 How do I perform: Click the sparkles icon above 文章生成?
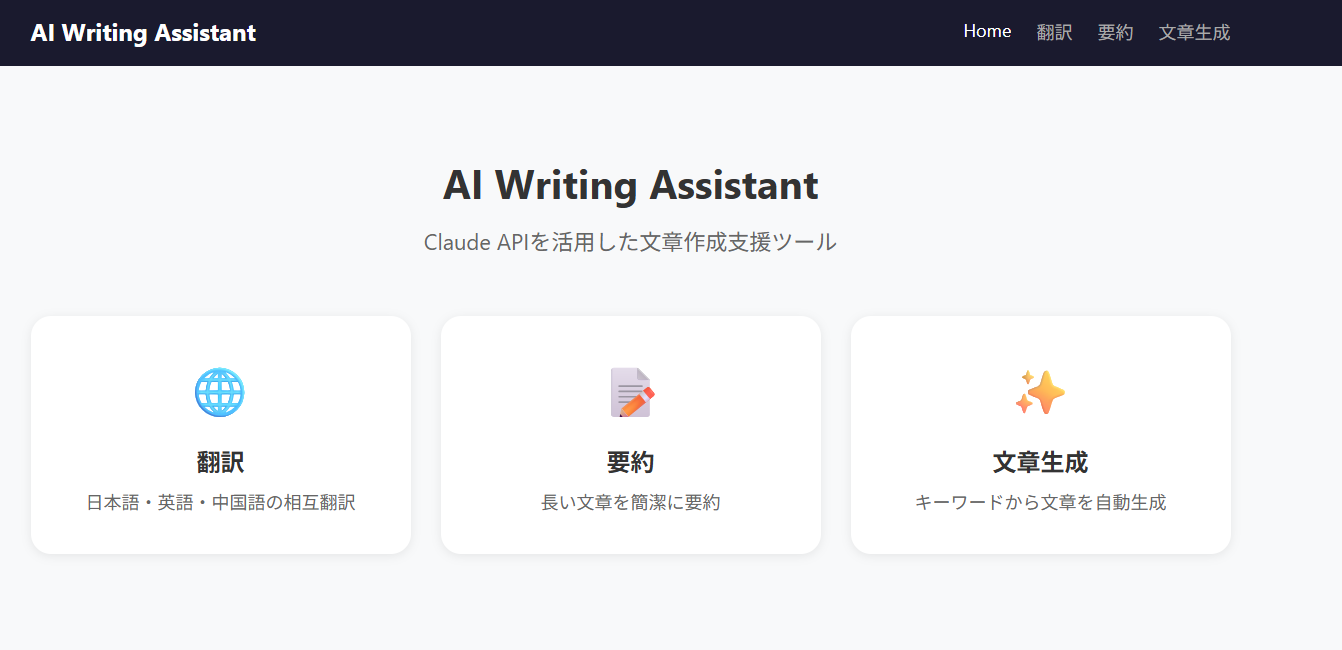[1040, 392]
